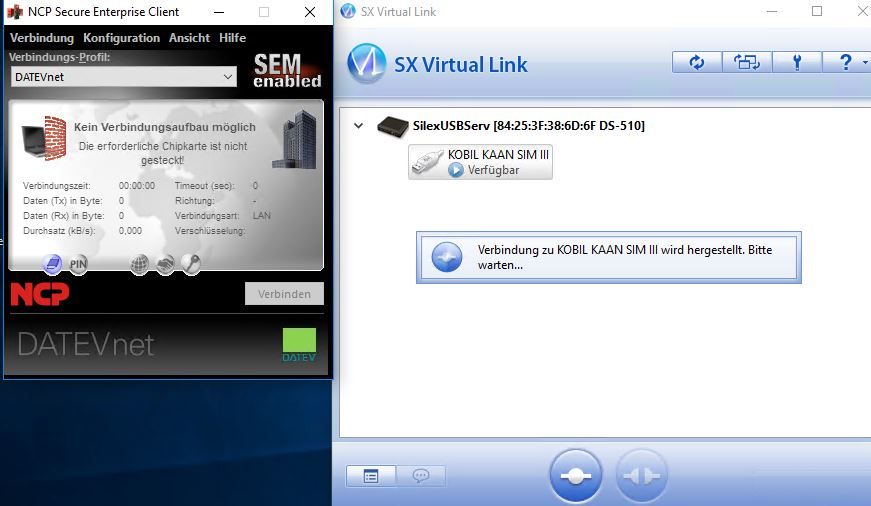Click the SilexUSBServ device box icon
The image size is (871, 506).
coord(393,127)
